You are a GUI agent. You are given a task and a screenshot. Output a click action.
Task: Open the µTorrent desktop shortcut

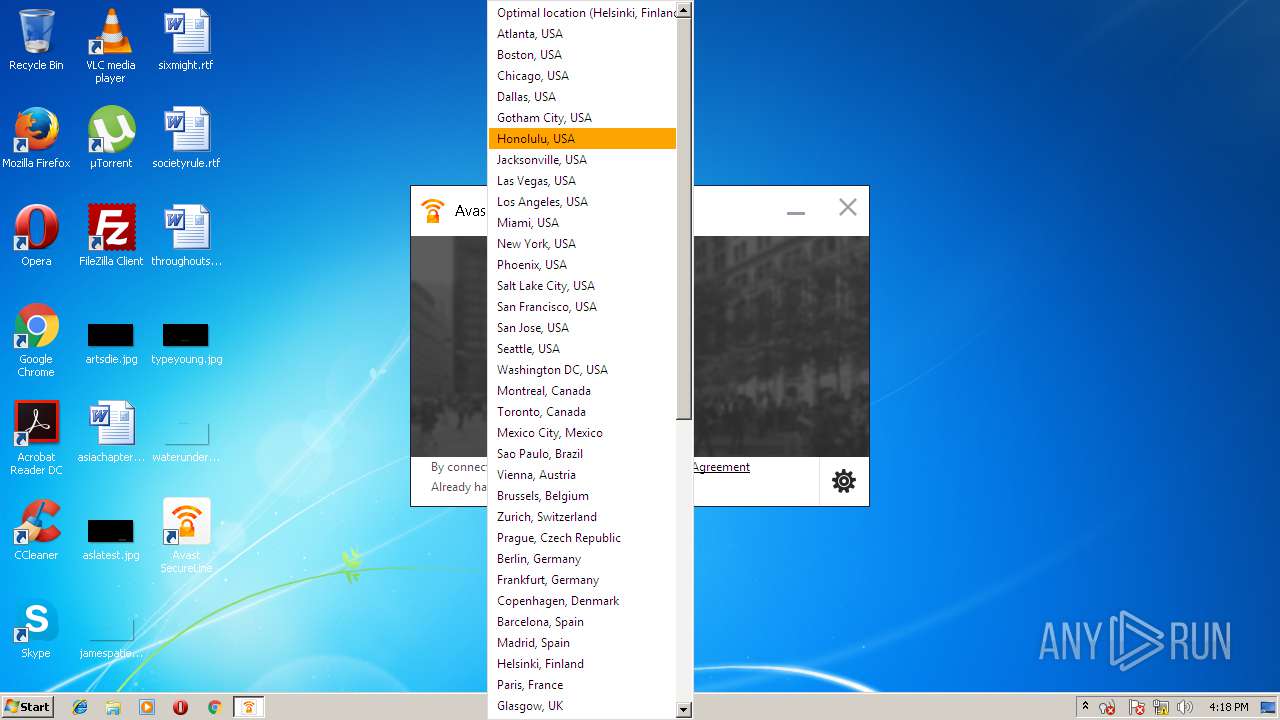111,138
